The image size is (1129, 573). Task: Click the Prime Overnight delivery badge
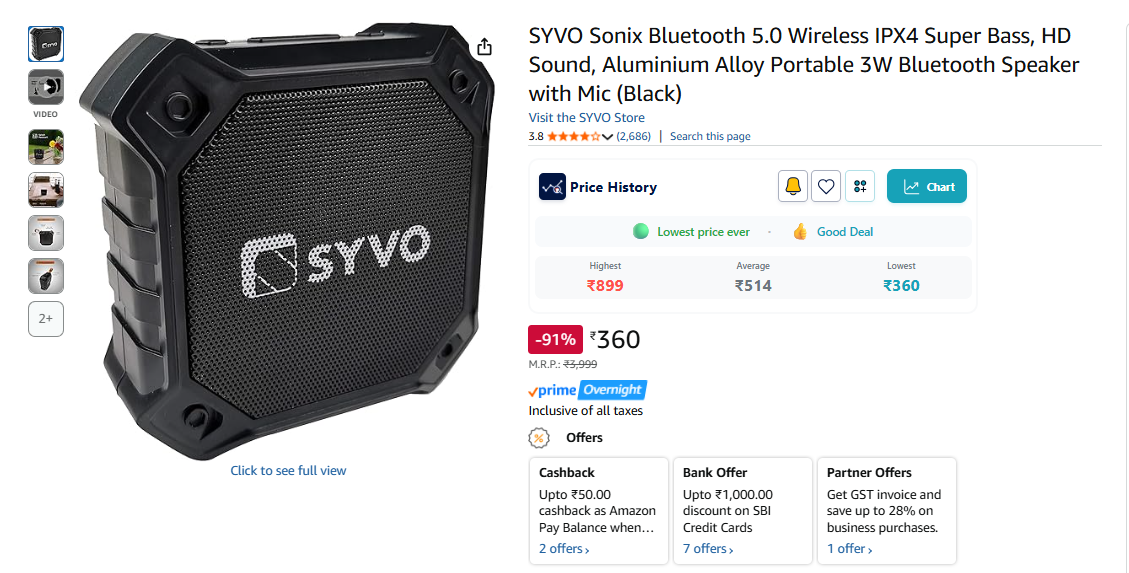coord(588,390)
